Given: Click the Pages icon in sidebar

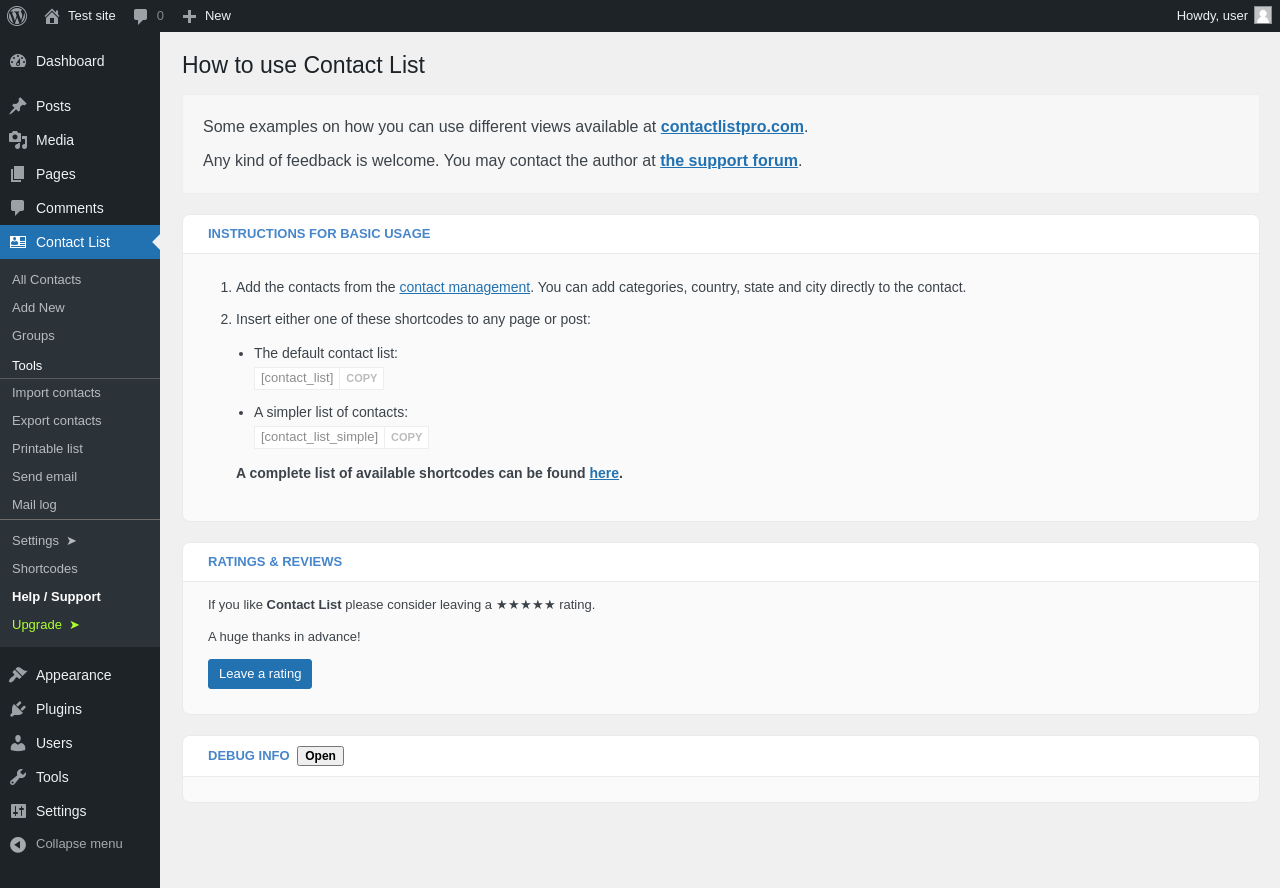Looking at the screenshot, I should point(18,174).
